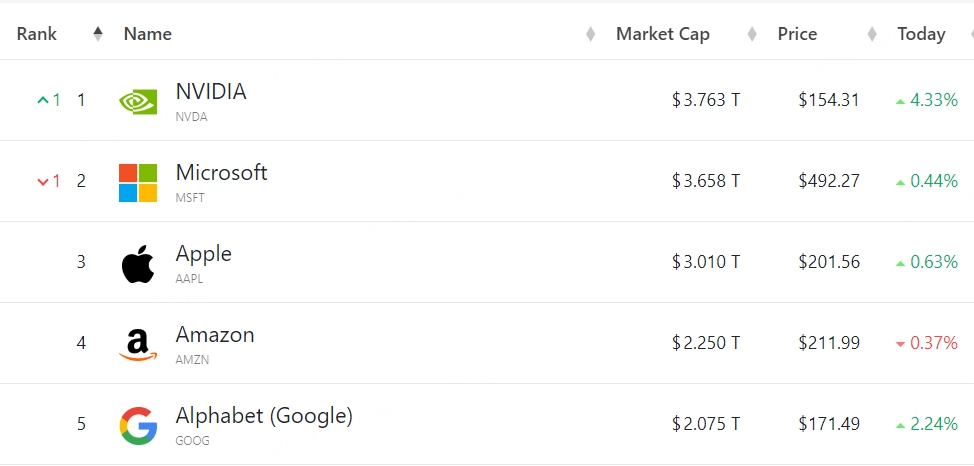Open the Alphabet (Google) company link

point(264,416)
